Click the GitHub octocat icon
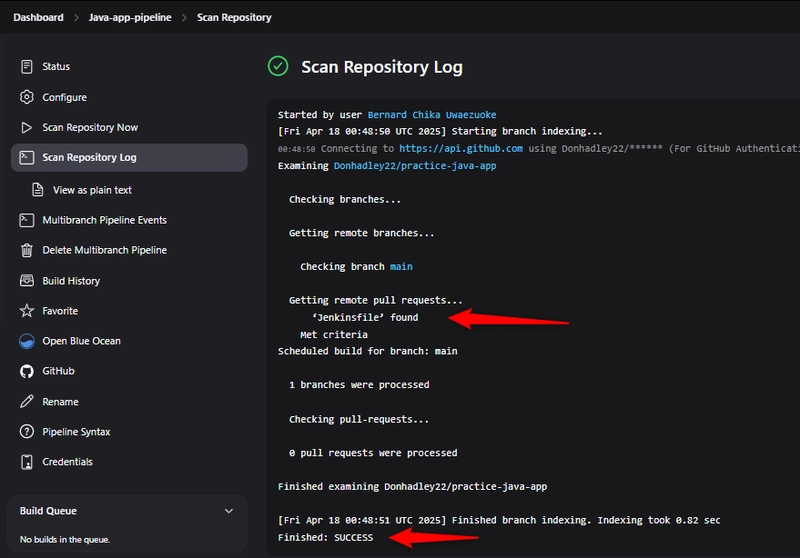Viewport: 800px width, 558px height. pos(27,371)
